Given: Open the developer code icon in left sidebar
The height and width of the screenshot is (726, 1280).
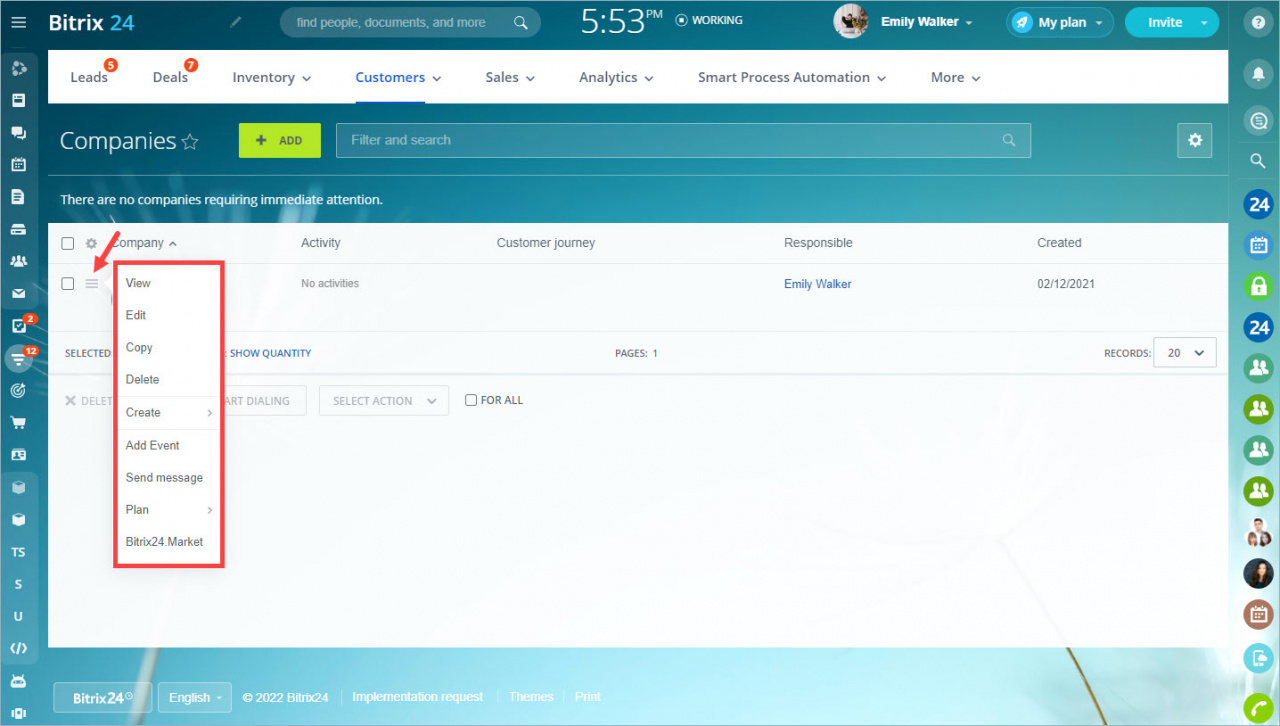Looking at the screenshot, I should pyautogui.click(x=18, y=648).
